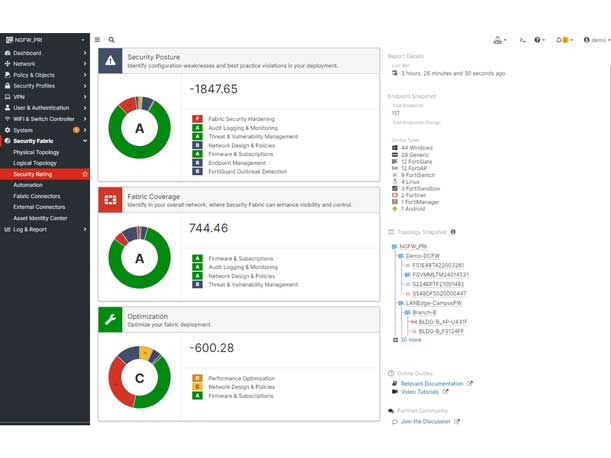
Task: Open the notifications bell icon
Action: point(561,40)
